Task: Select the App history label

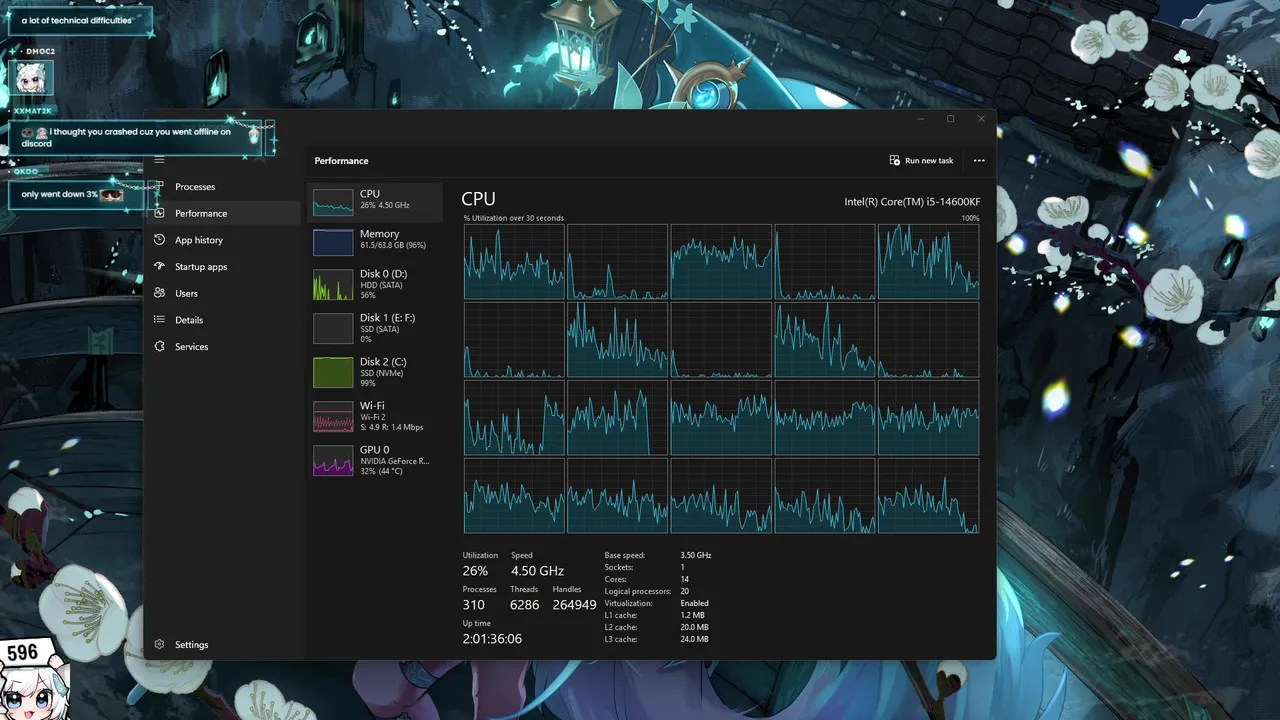Action: (199, 240)
